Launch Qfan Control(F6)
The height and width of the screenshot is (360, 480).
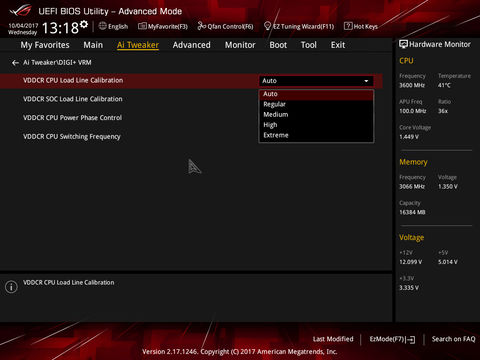tap(225, 26)
